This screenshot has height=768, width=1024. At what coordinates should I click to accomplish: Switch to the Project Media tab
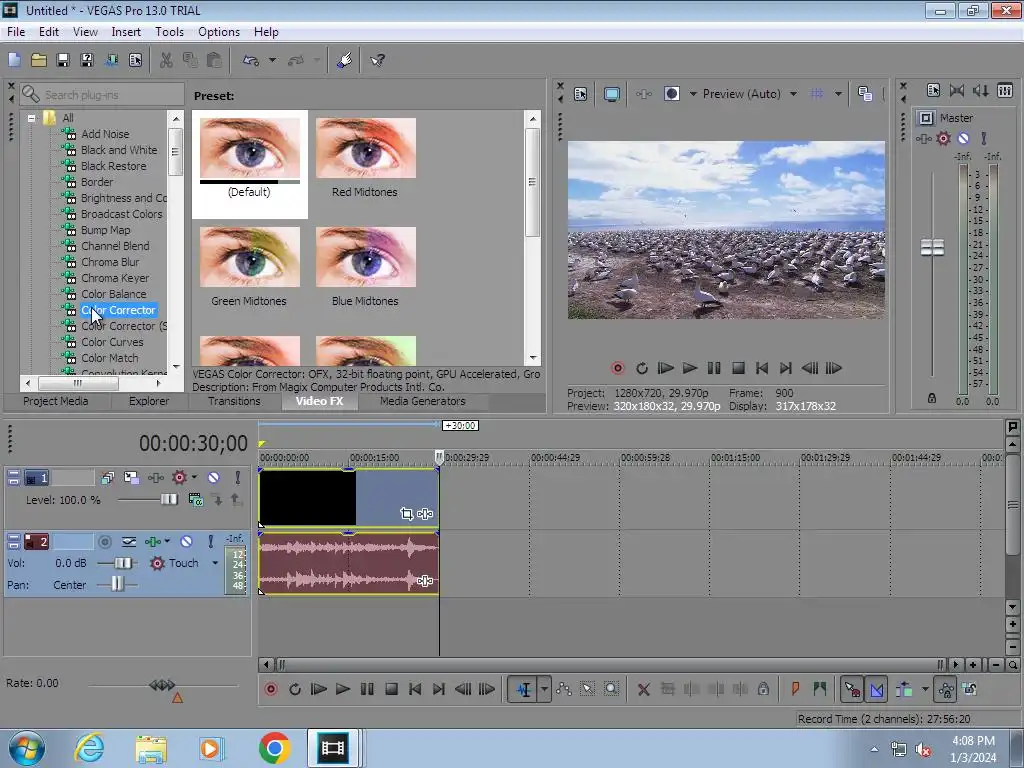pos(56,401)
